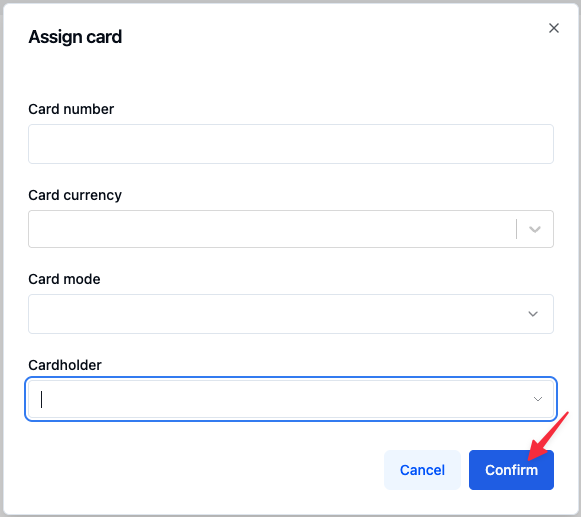581x517 pixels.
Task: Click the Card currency chevron arrow
Action: click(x=535, y=229)
